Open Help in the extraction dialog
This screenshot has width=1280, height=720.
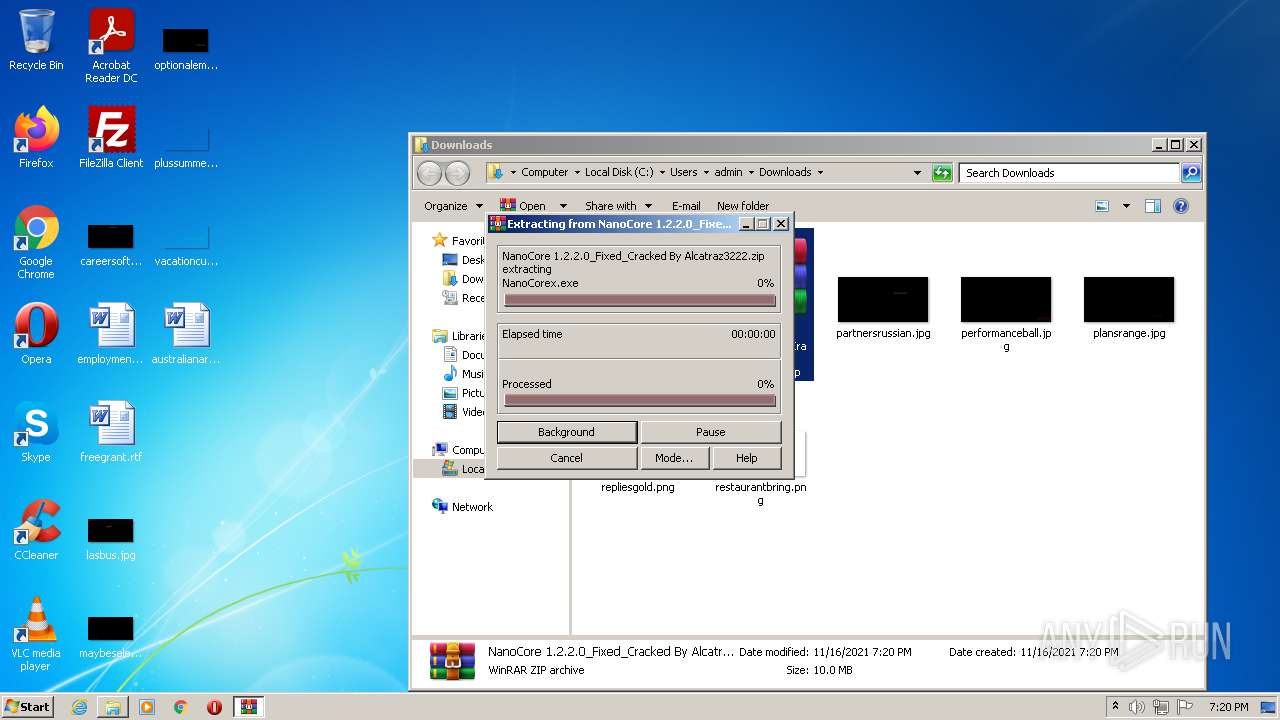tap(747, 458)
